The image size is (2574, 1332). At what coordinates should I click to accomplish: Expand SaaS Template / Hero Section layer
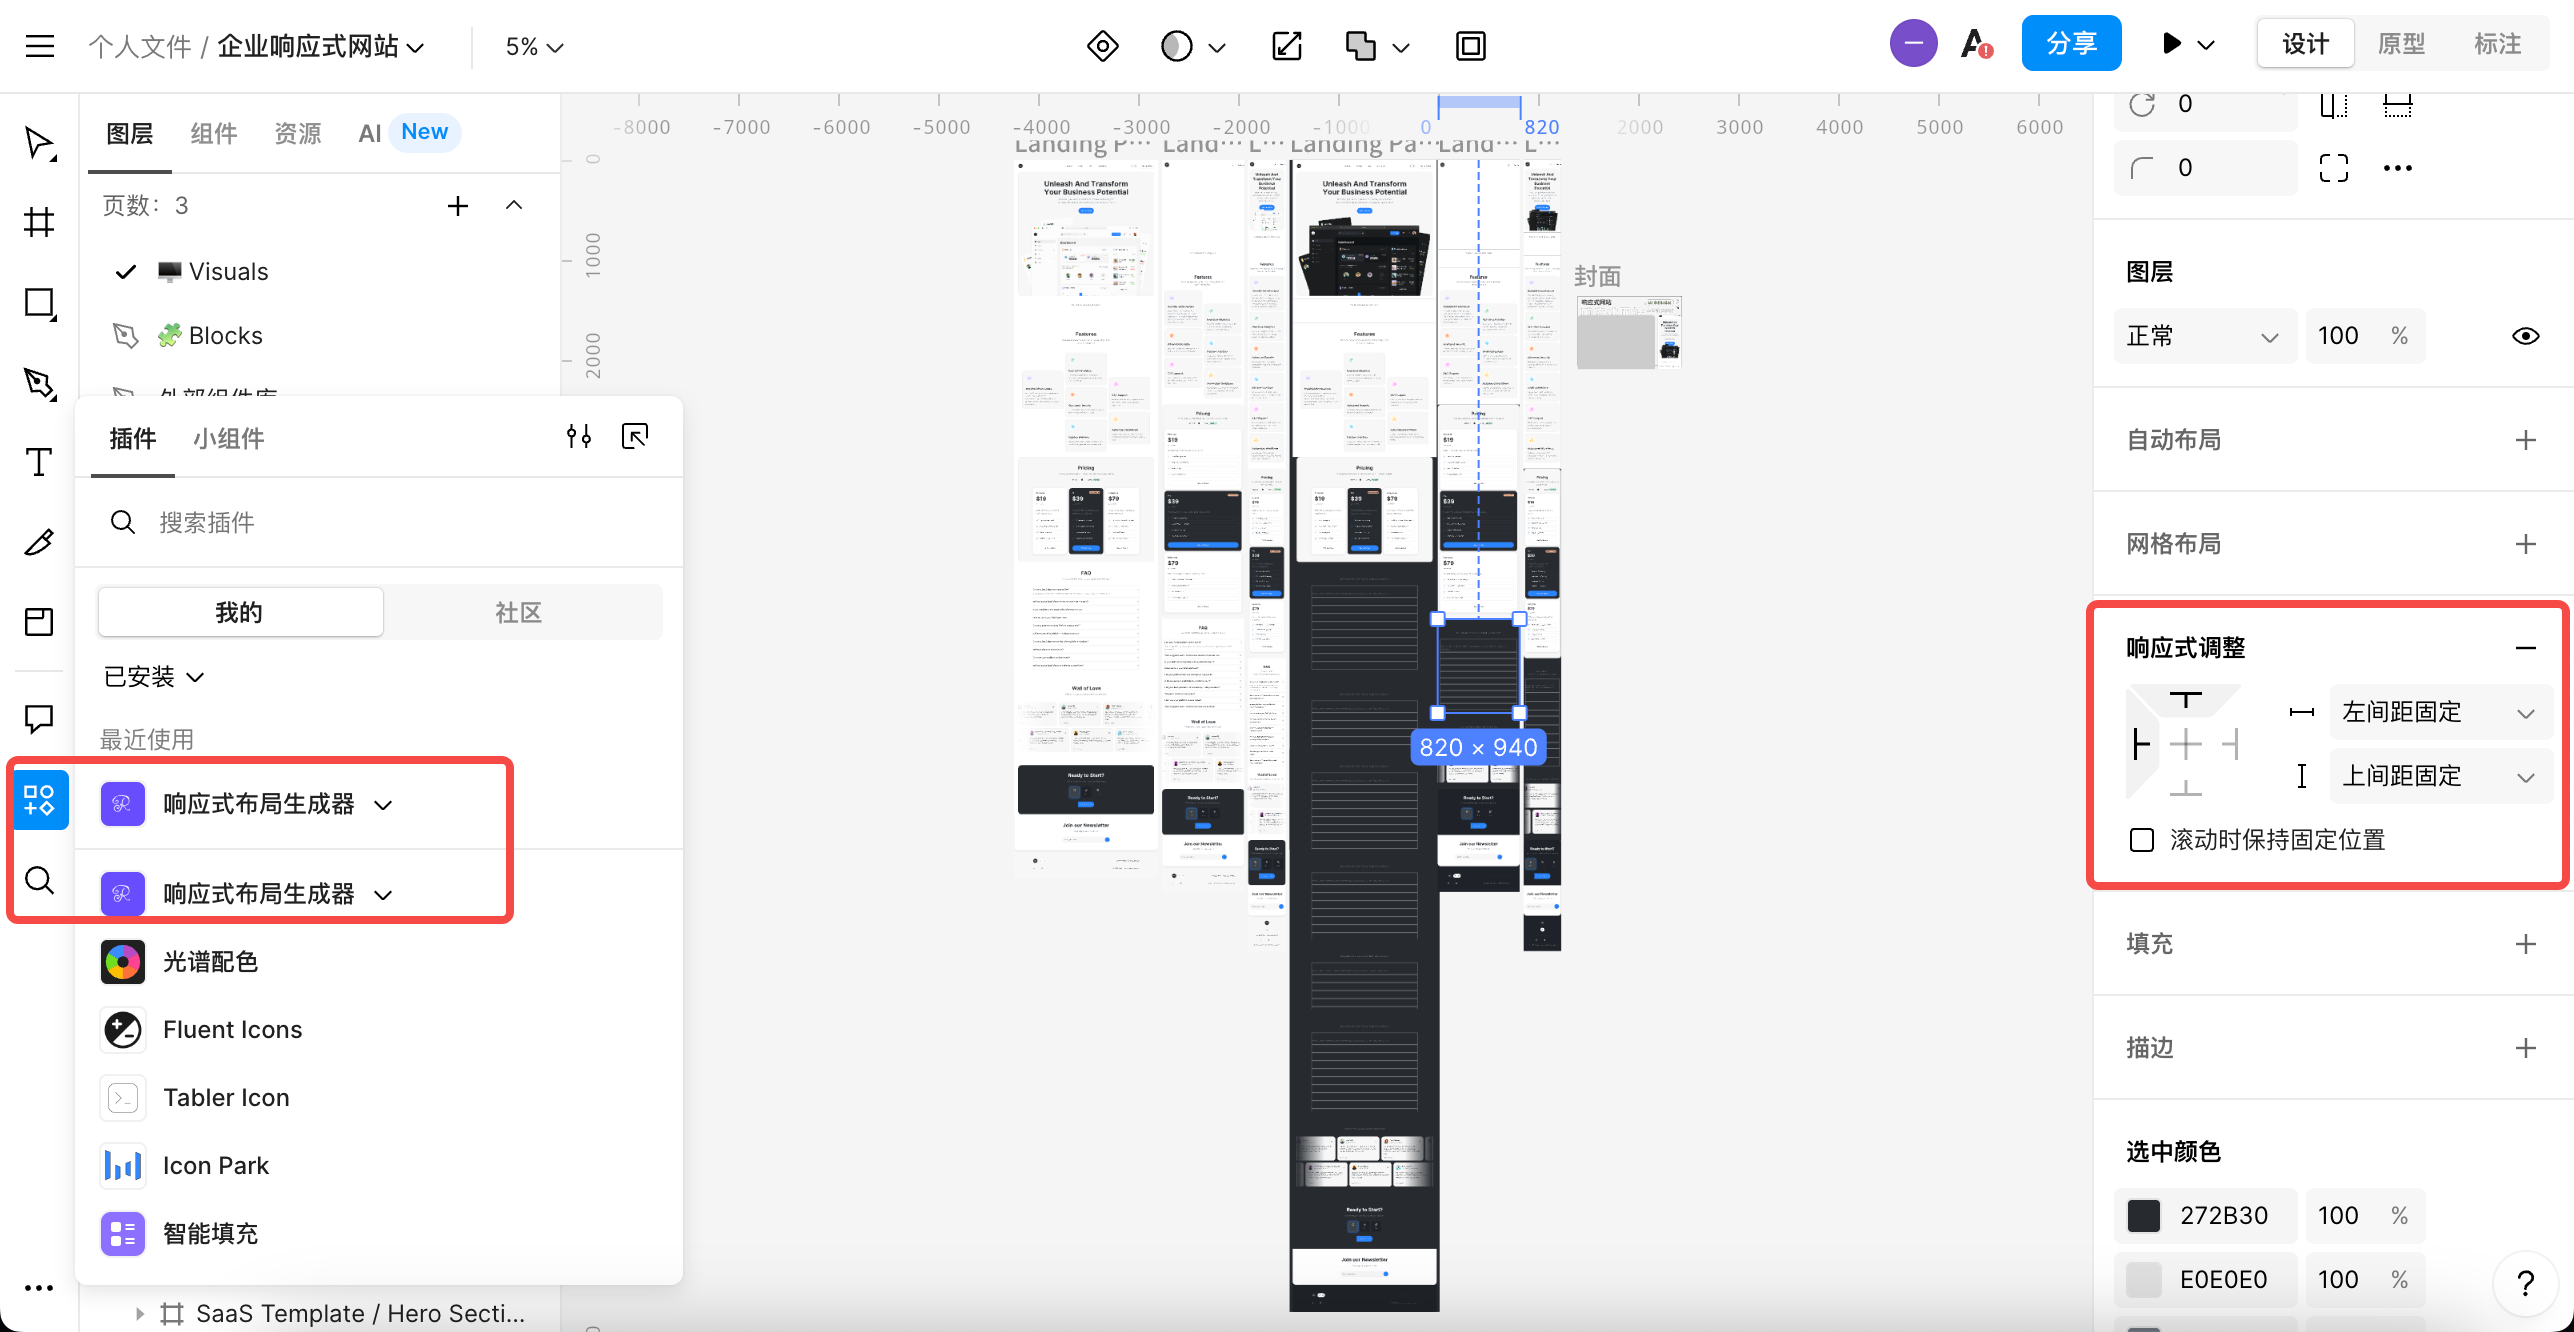click(x=139, y=1313)
